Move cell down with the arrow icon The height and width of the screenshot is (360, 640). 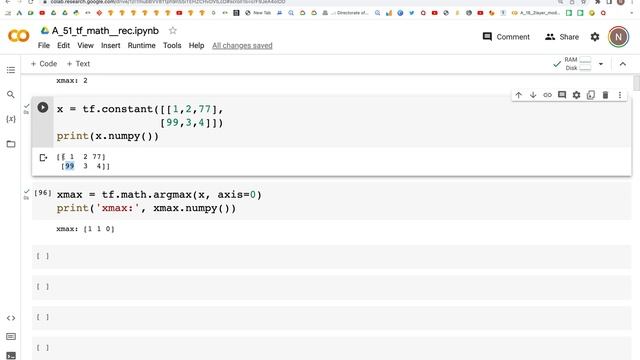click(533, 95)
